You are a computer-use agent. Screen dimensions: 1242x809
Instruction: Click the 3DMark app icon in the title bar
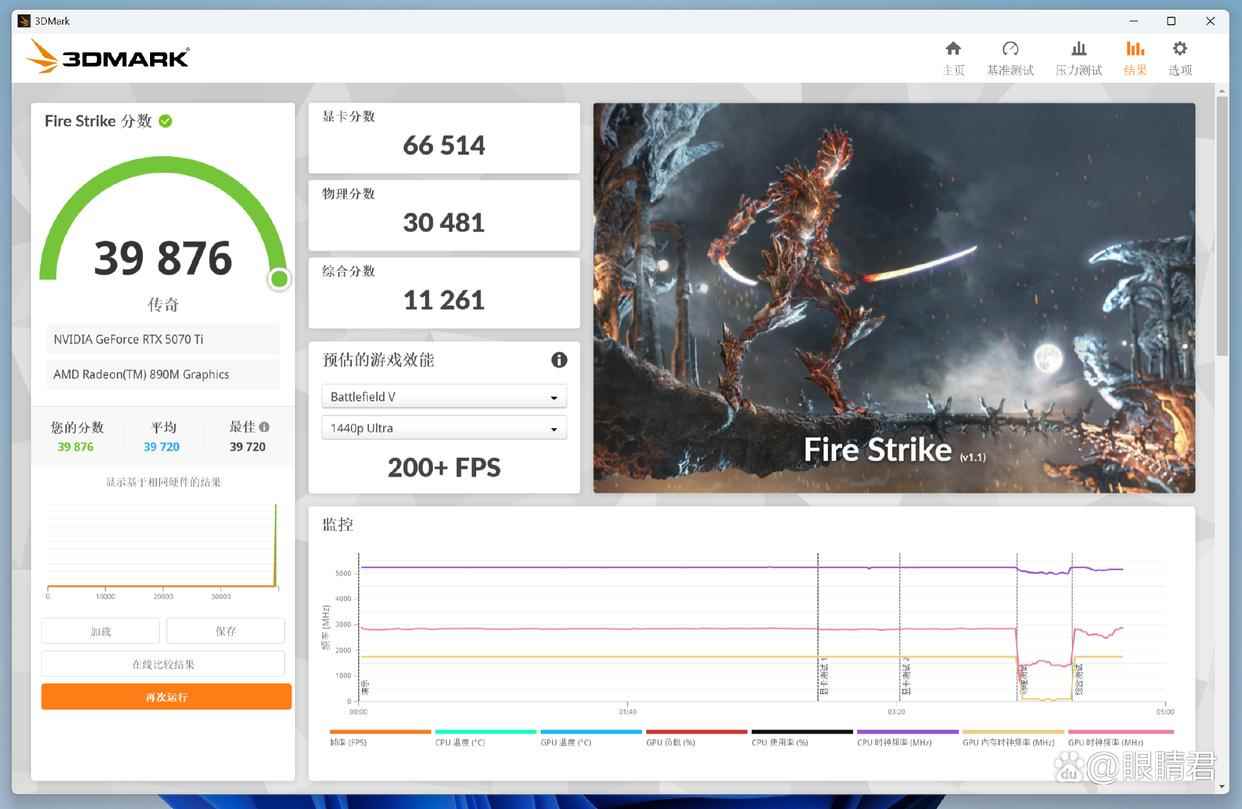tap(25, 20)
